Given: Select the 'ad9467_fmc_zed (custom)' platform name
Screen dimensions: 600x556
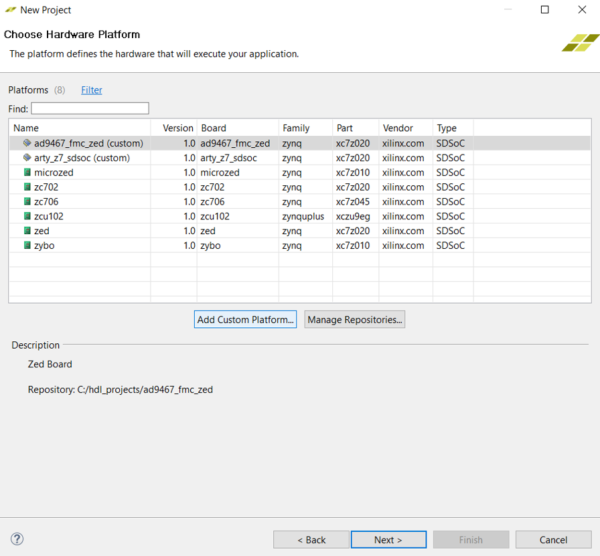Looking at the screenshot, I should click(x=89, y=143).
